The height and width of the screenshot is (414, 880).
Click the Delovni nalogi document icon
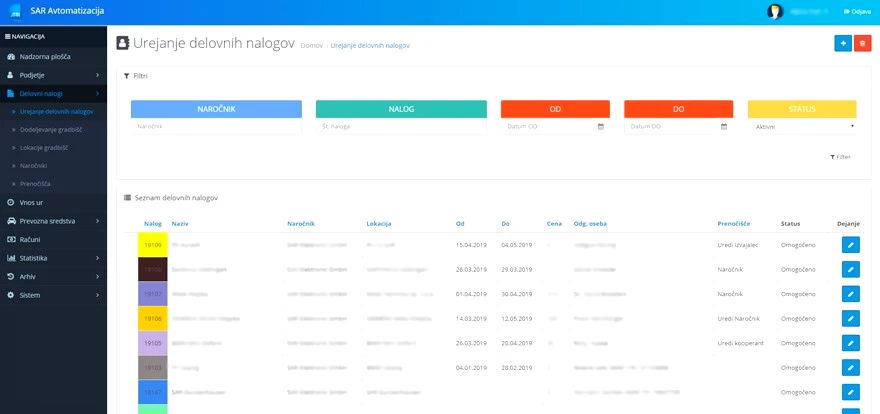click(x=10, y=94)
